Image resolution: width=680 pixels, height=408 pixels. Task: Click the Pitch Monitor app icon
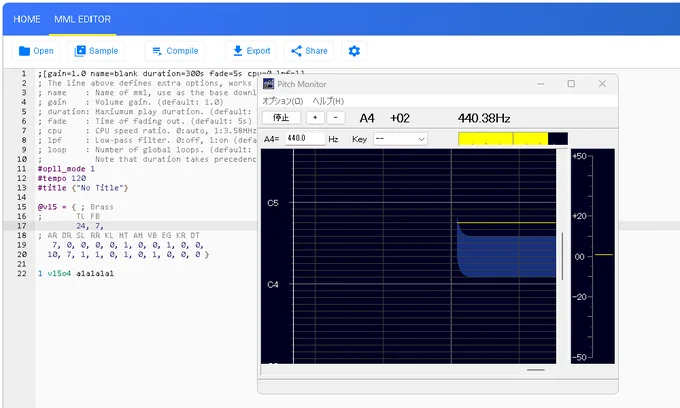(268, 84)
